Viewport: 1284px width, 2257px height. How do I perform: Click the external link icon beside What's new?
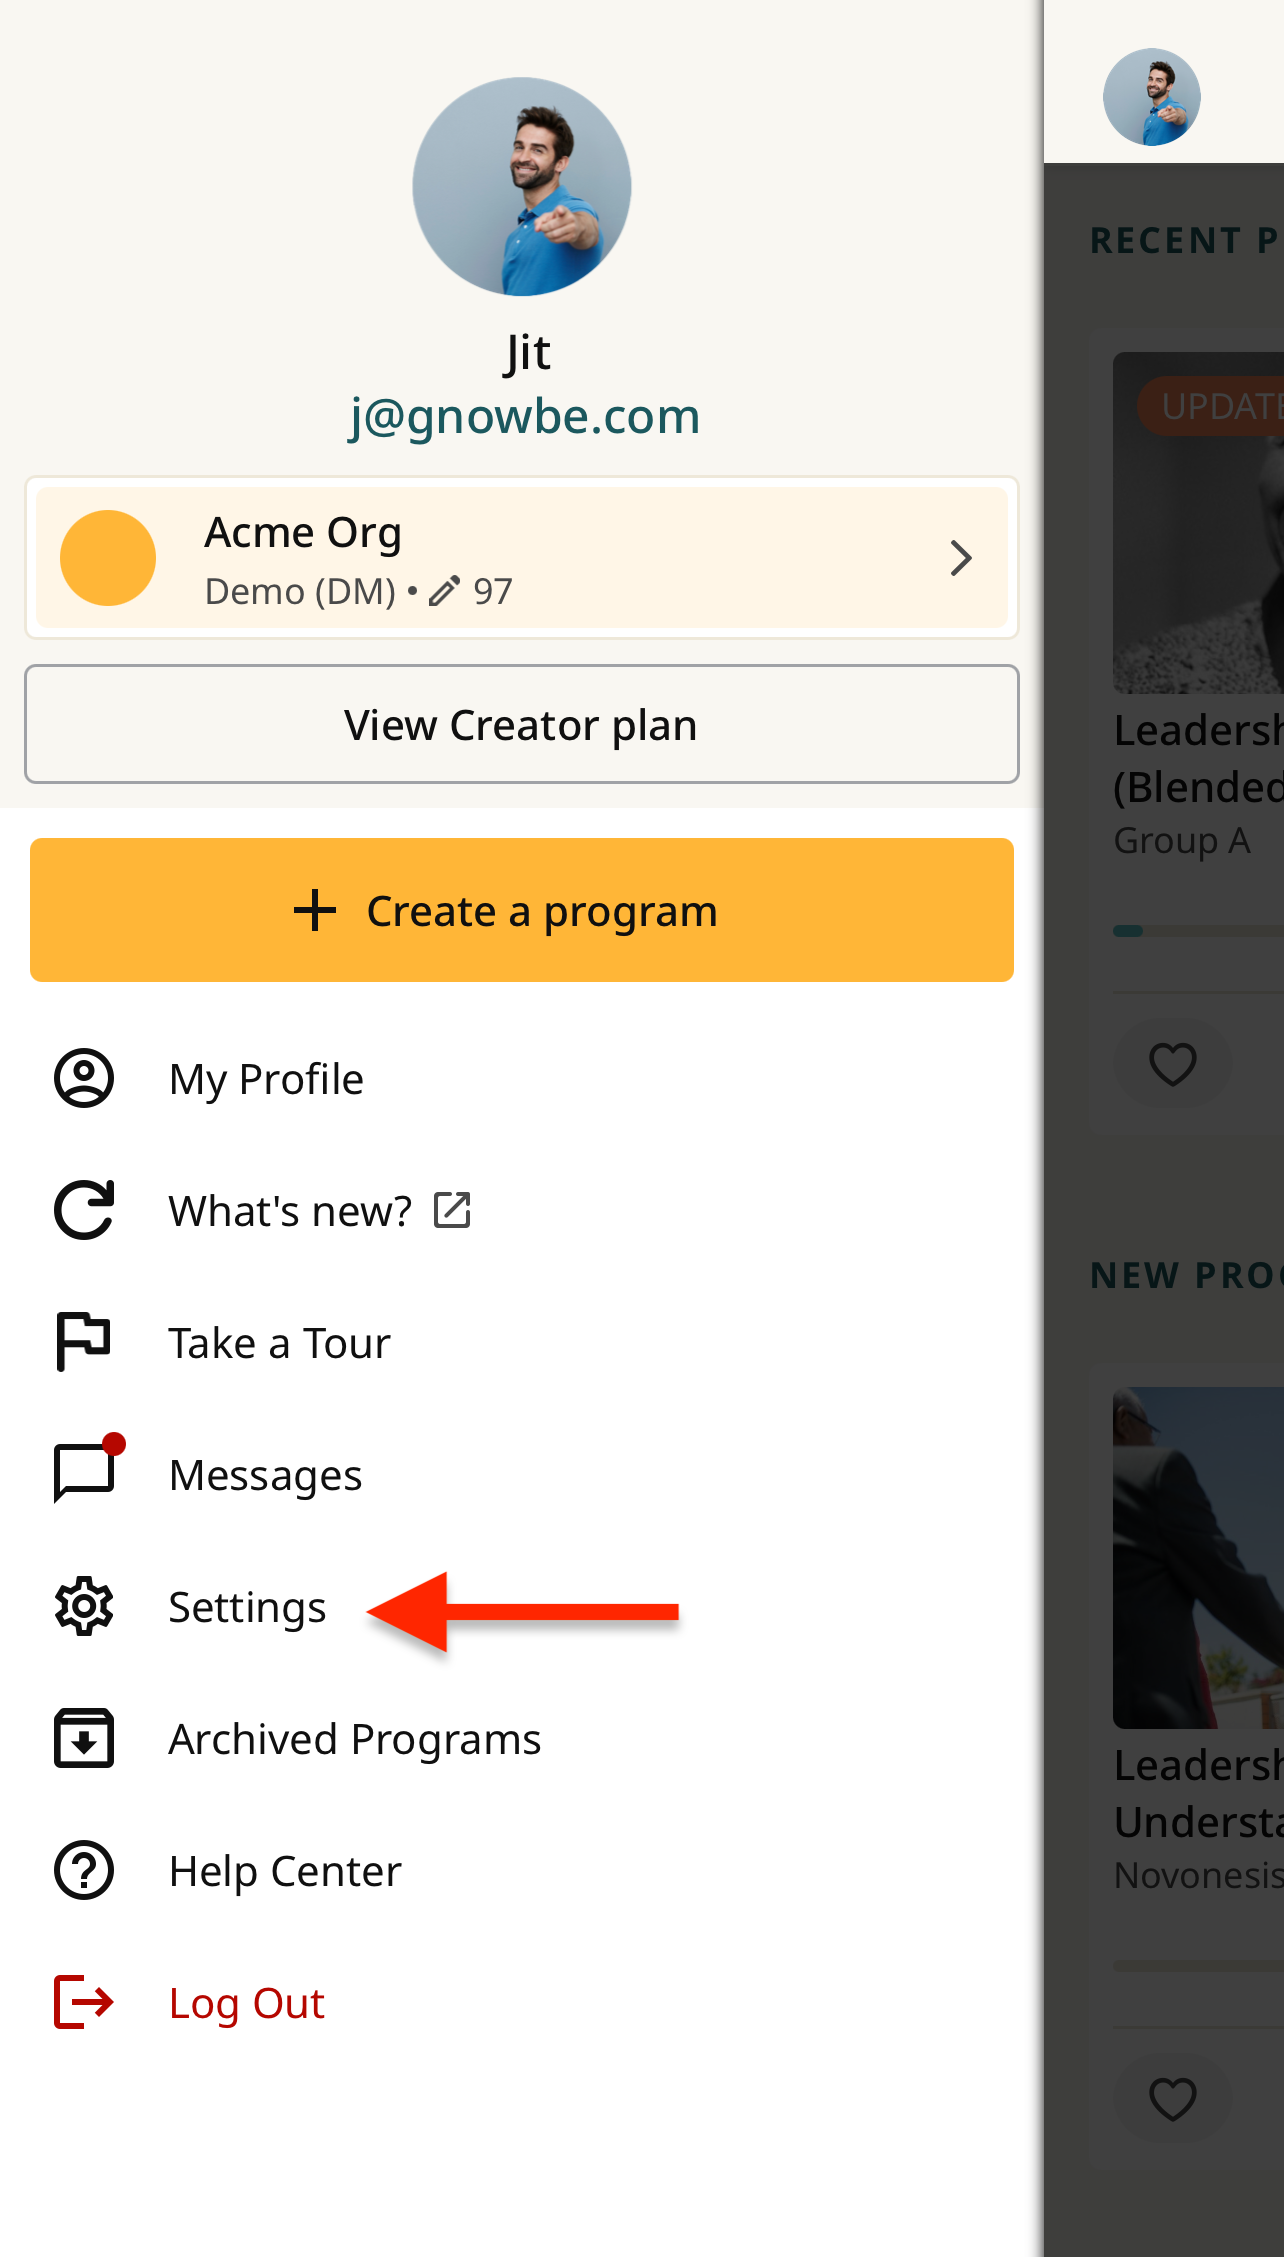pyautogui.click(x=452, y=1210)
